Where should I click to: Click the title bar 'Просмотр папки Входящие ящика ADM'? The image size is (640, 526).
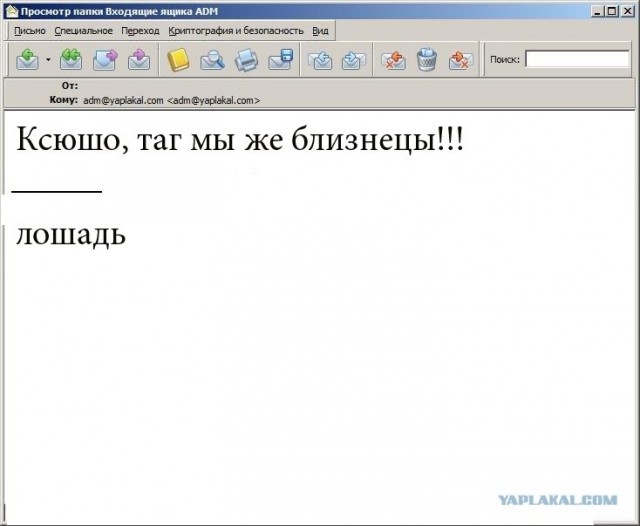(x=119, y=11)
